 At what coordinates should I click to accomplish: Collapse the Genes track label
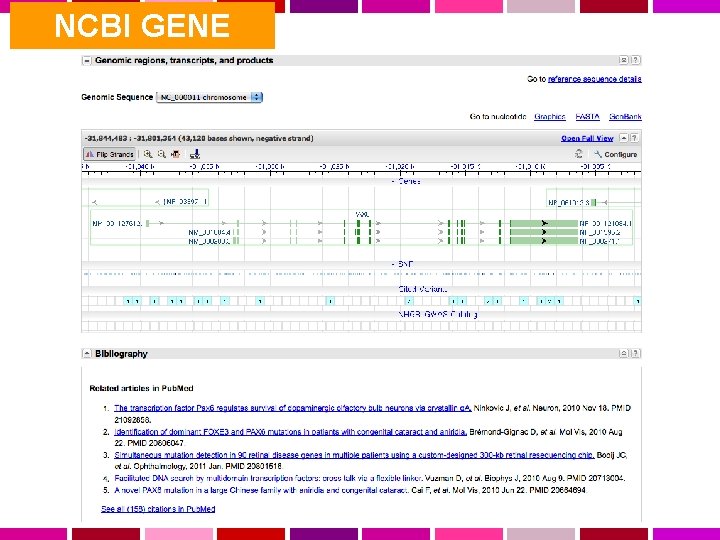(x=406, y=181)
